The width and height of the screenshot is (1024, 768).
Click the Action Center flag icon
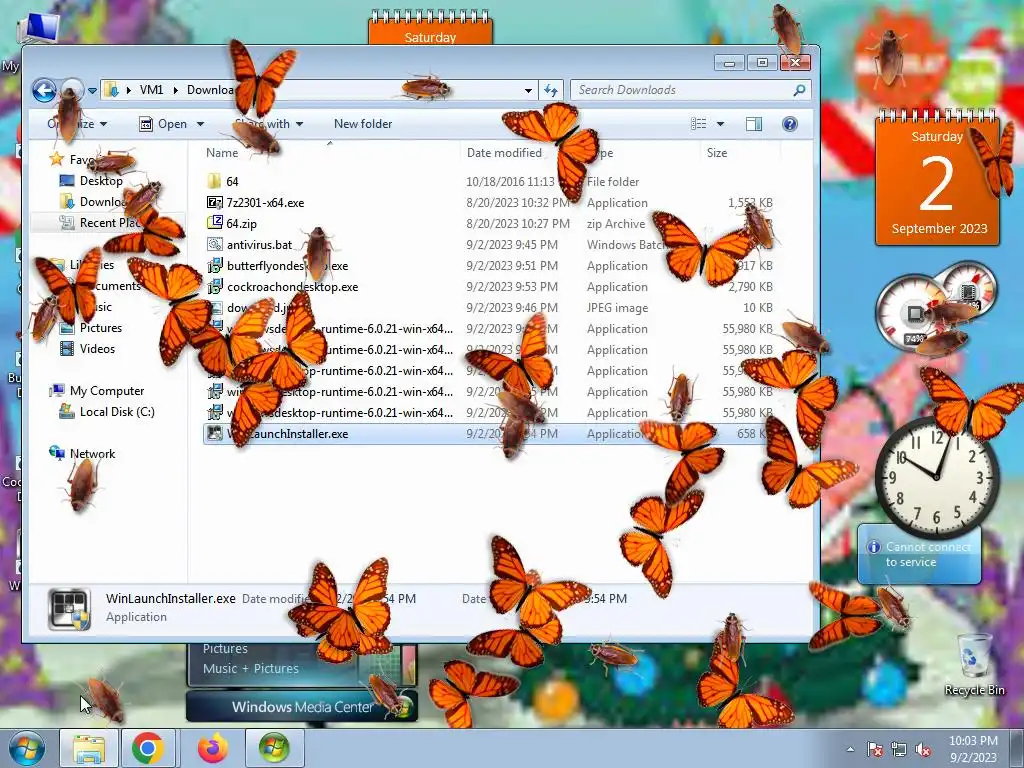tap(874, 749)
